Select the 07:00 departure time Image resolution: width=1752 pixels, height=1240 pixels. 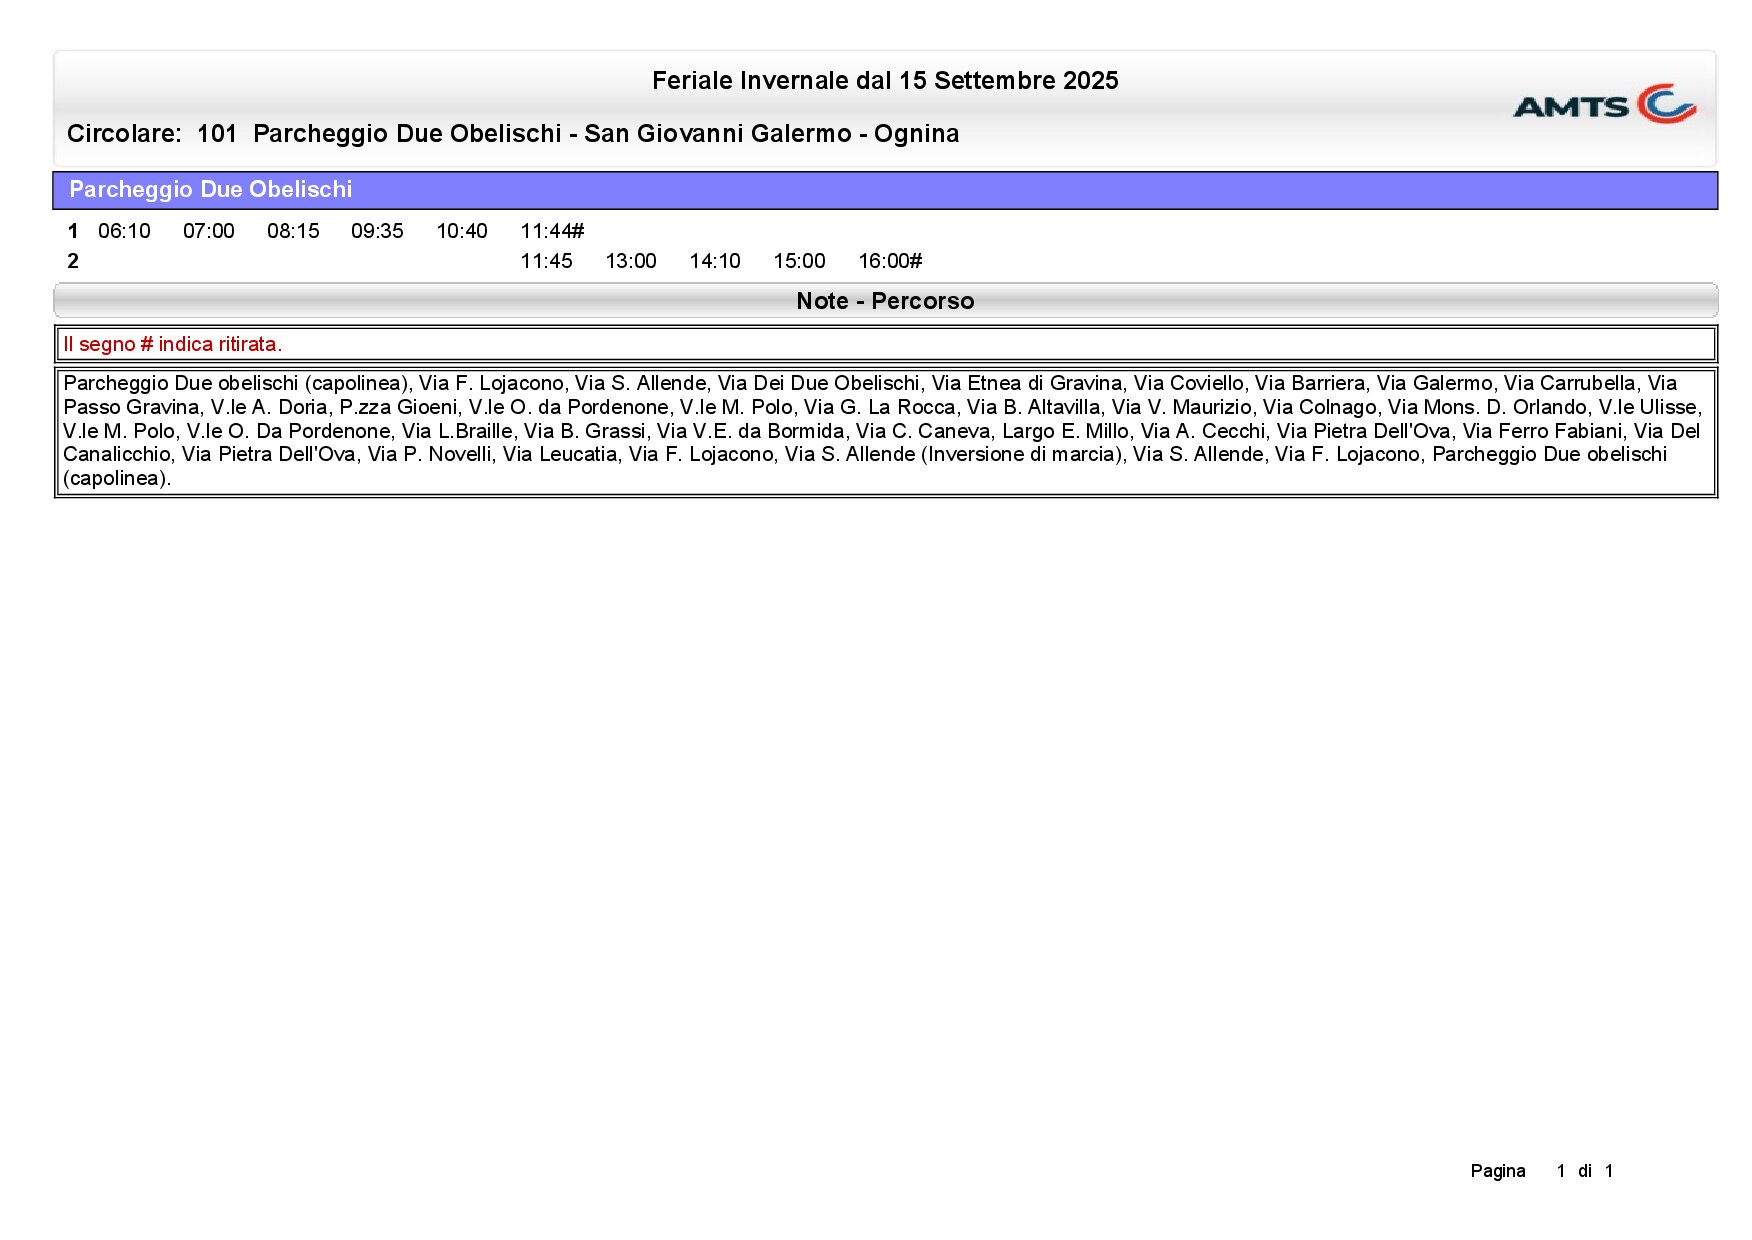click(x=208, y=231)
